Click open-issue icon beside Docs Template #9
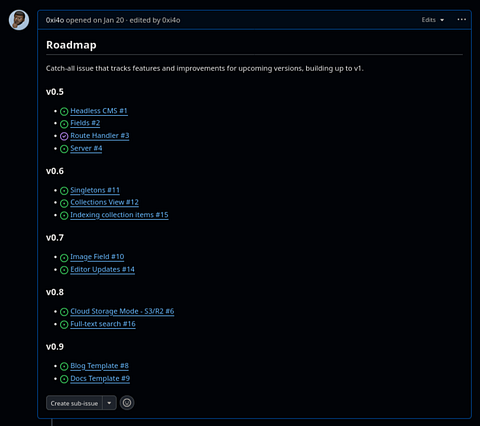The image size is (480, 426). (64, 379)
